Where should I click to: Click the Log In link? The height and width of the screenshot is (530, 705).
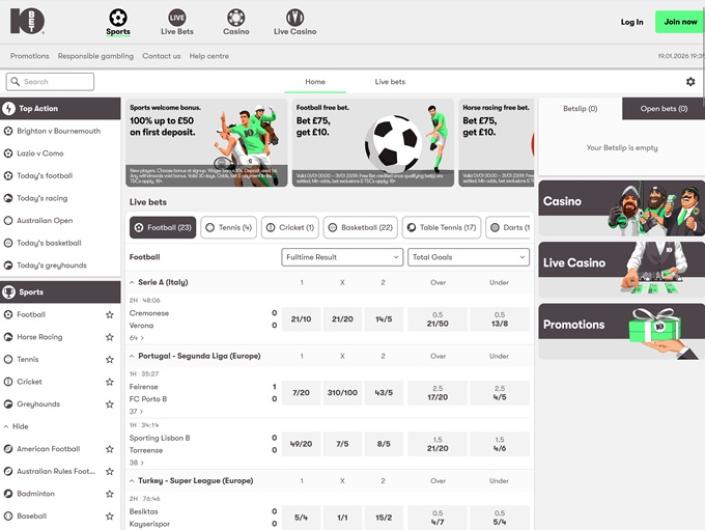pyautogui.click(x=632, y=22)
